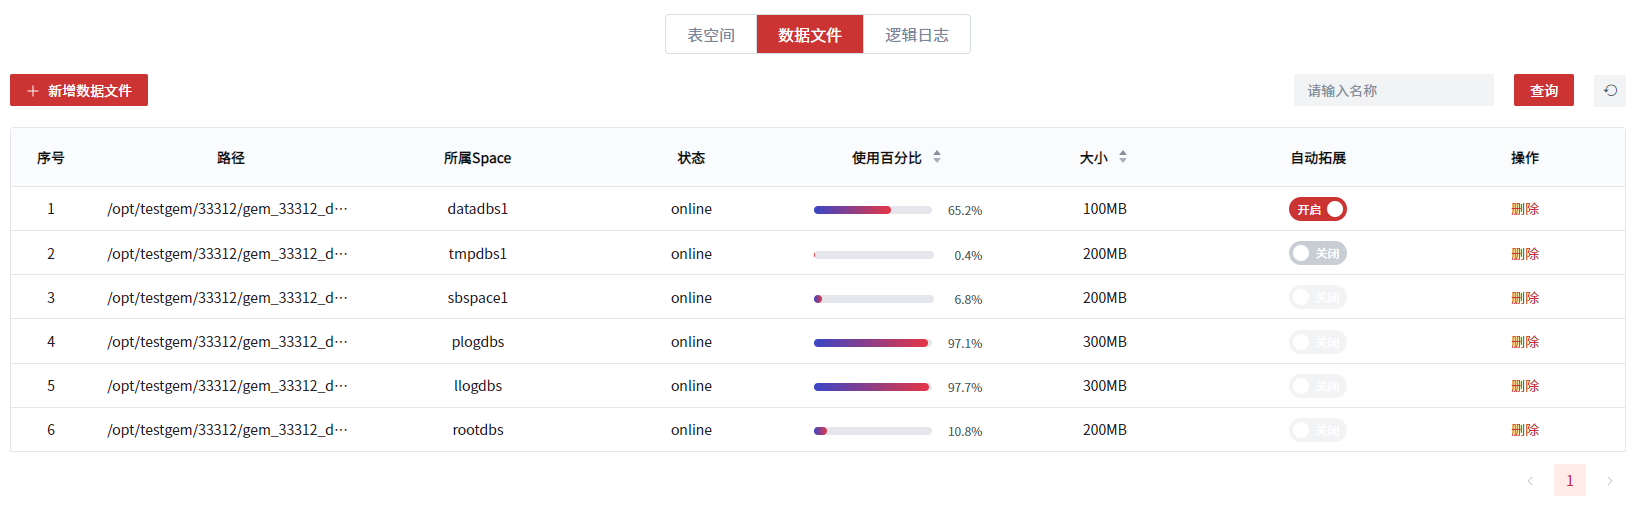Select the 数据文件 tab
1649x521 pixels.
tap(809, 35)
